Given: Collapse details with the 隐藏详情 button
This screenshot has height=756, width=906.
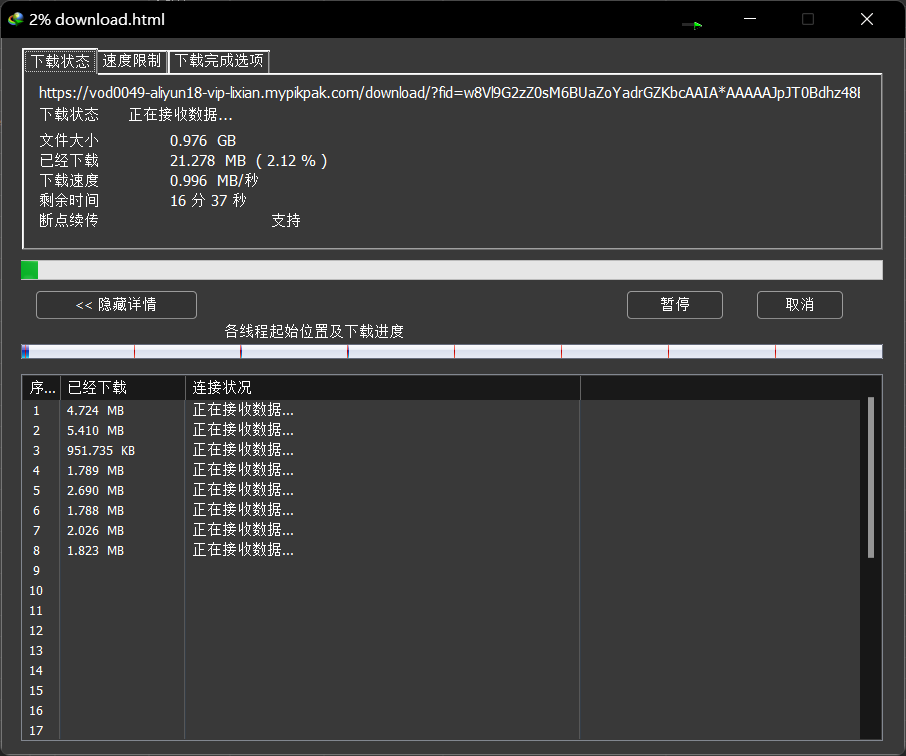Looking at the screenshot, I should (116, 305).
